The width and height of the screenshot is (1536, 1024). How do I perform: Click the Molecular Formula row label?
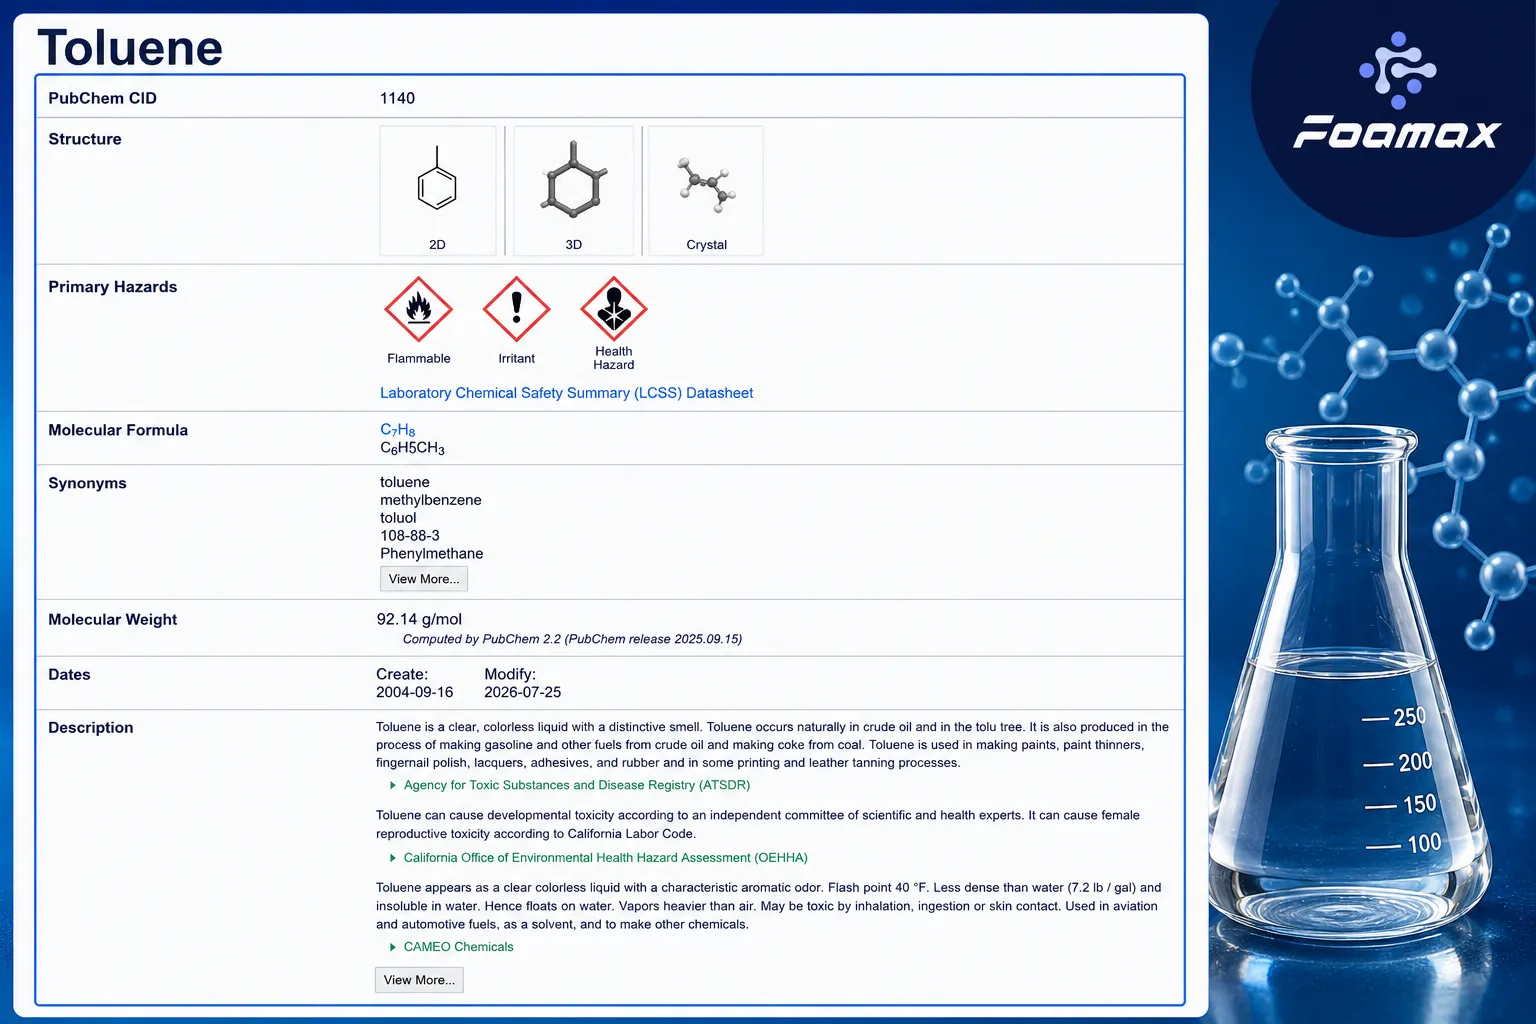coord(118,430)
